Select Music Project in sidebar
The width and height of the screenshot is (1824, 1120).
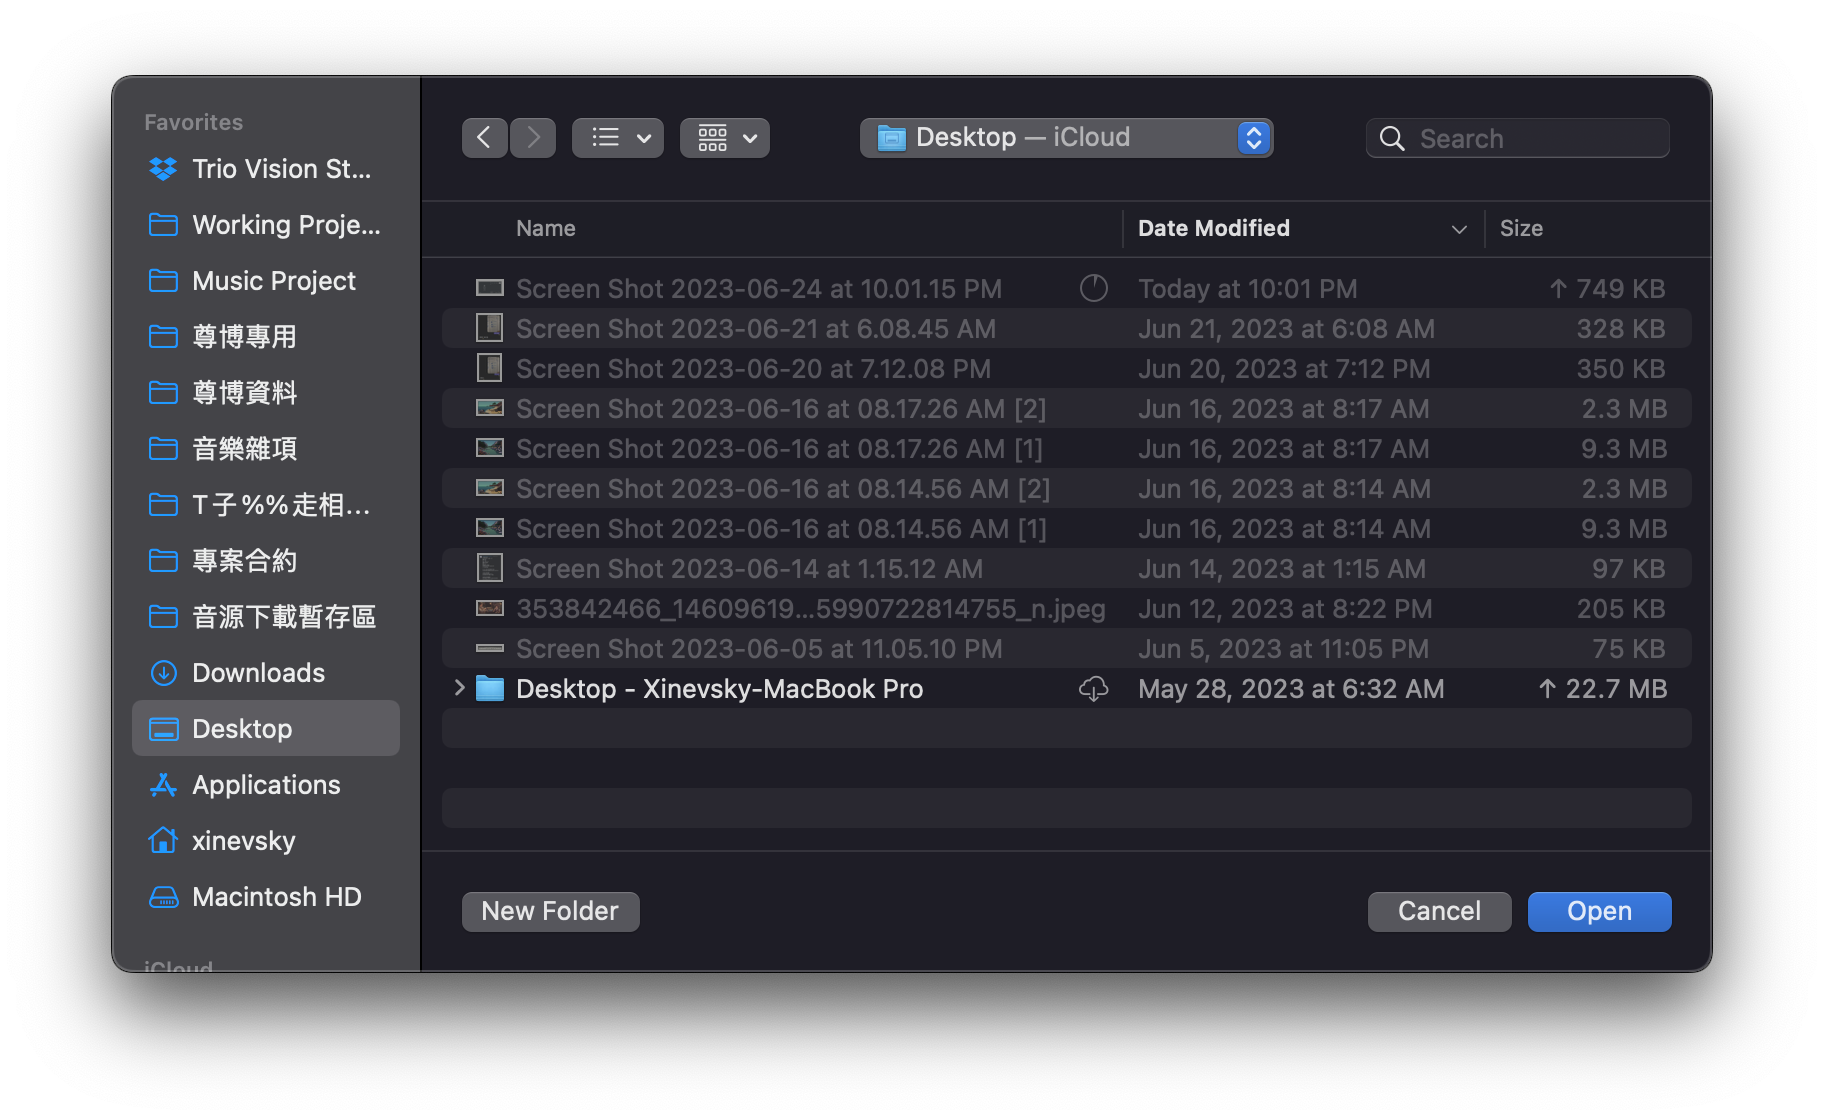tap(266, 281)
